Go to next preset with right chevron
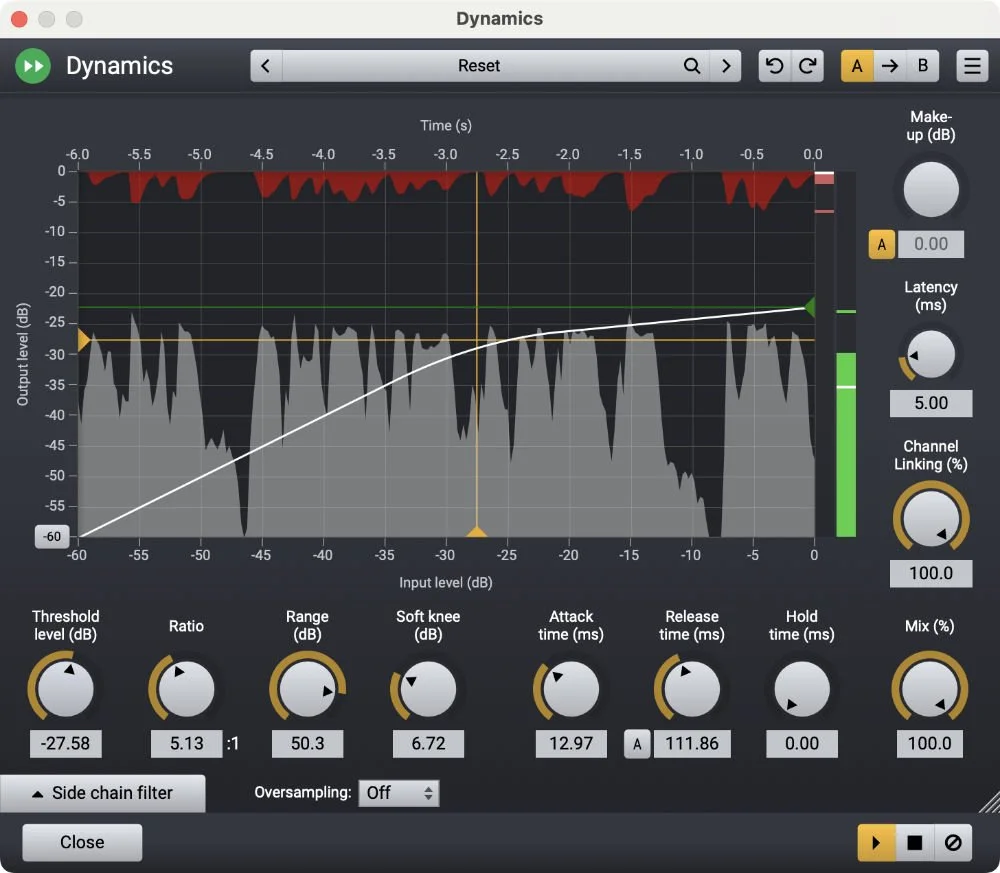 [727, 65]
